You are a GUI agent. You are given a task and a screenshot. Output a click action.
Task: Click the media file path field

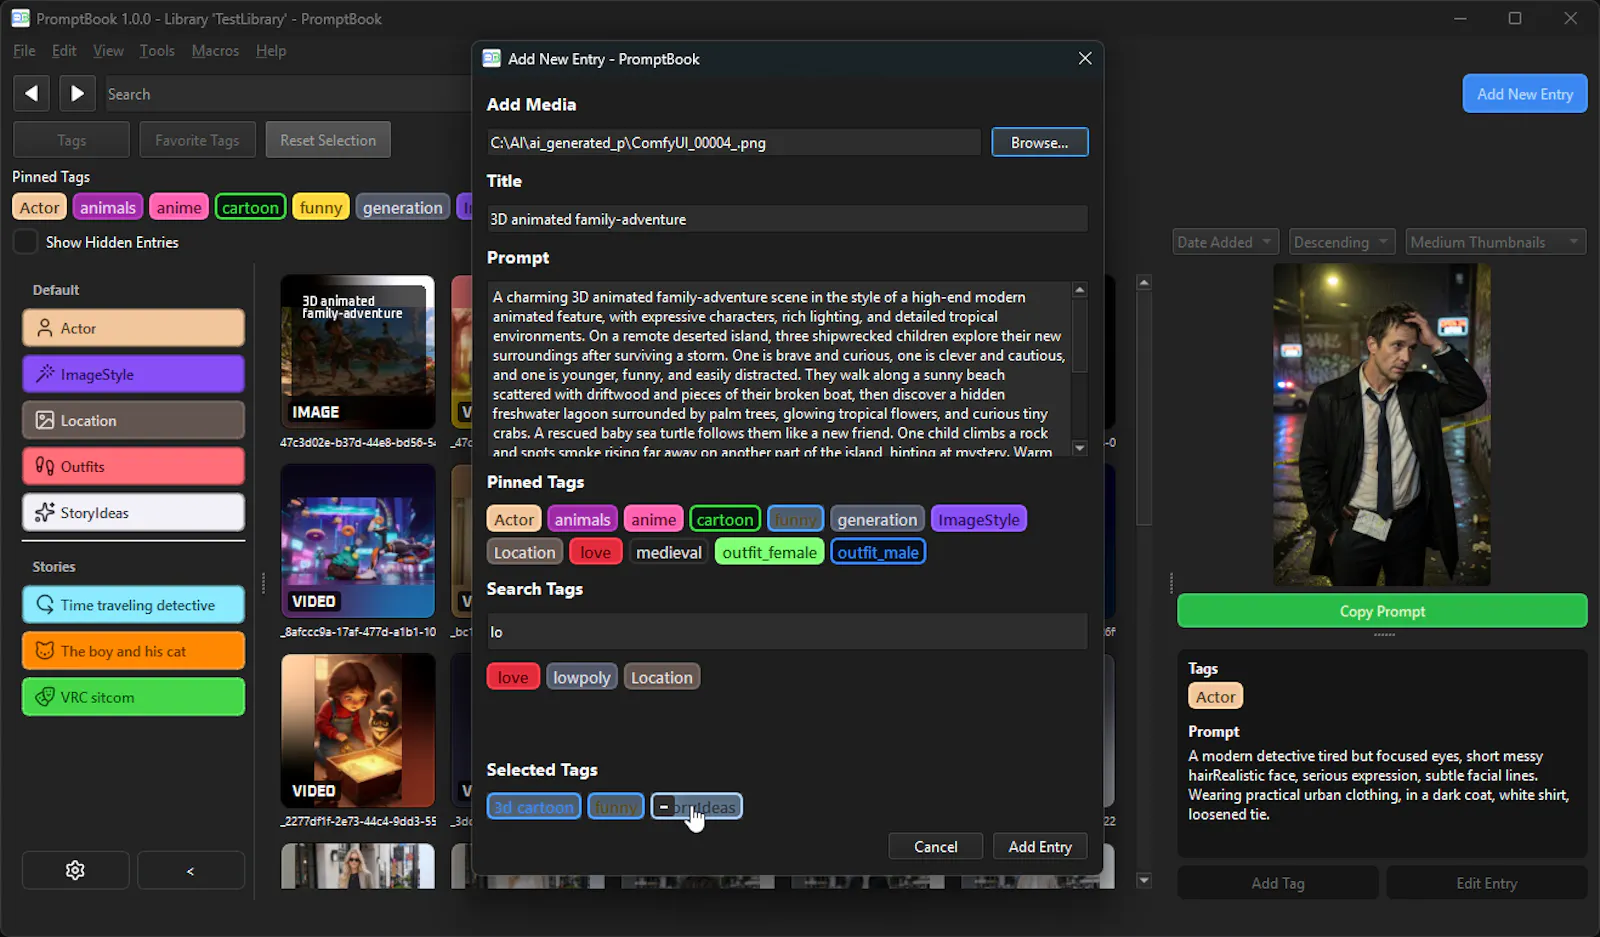(733, 143)
